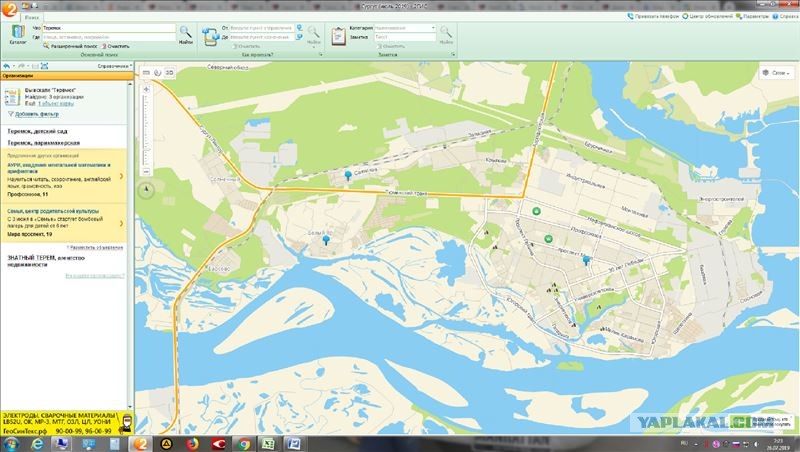Zoom out the map with minus button
The image size is (800, 452).
(146, 171)
